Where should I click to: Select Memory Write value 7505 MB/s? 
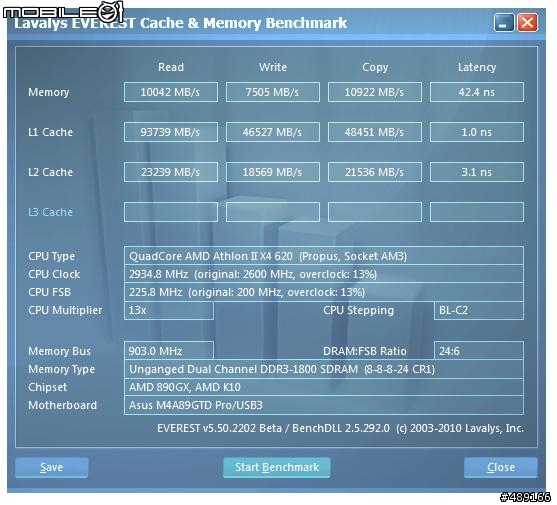click(273, 92)
